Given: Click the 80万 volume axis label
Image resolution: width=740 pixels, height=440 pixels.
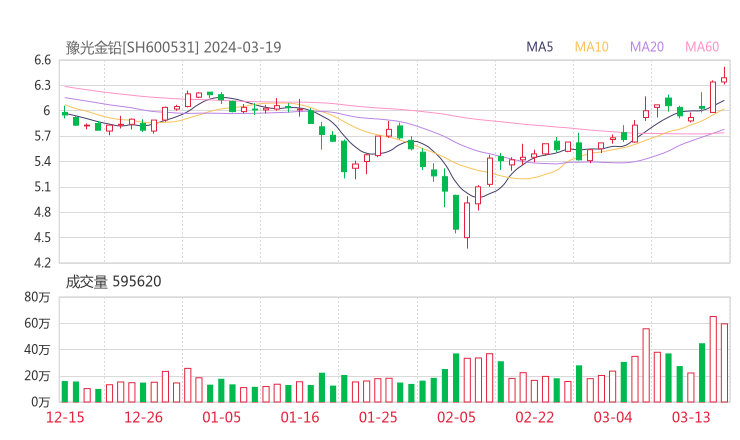Looking at the screenshot, I should [x=37, y=297].
